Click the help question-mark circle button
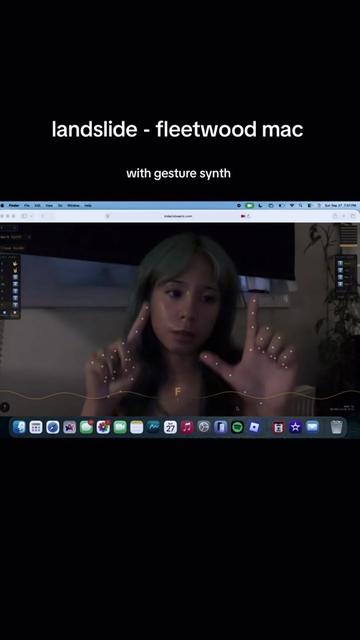 tap(4, 407)
